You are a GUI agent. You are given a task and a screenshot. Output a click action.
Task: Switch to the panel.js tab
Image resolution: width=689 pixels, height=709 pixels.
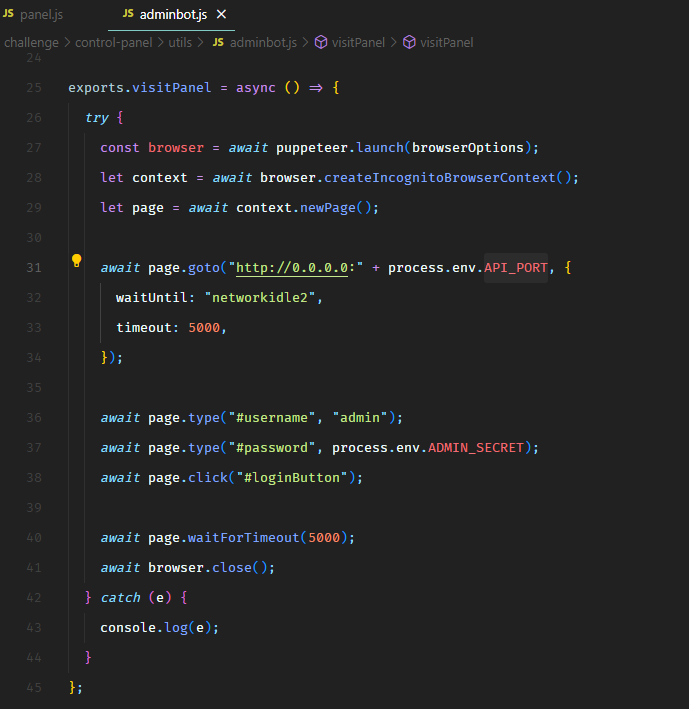42,14
